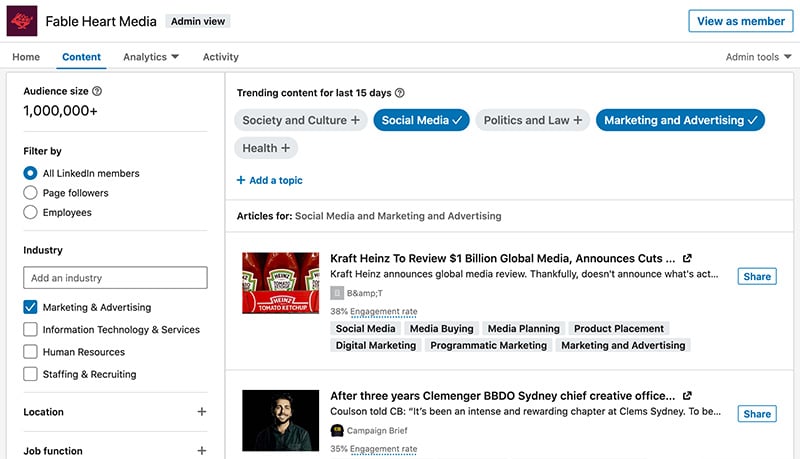Click the Programmatic Marketing tag
This screenshot has width=800, height=459.
(x=488, y=345)
